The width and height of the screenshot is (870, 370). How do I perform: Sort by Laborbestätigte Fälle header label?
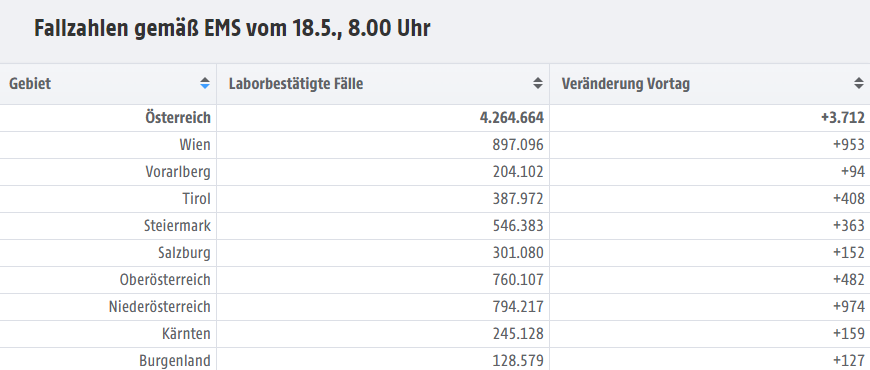(x=296, y=84)
